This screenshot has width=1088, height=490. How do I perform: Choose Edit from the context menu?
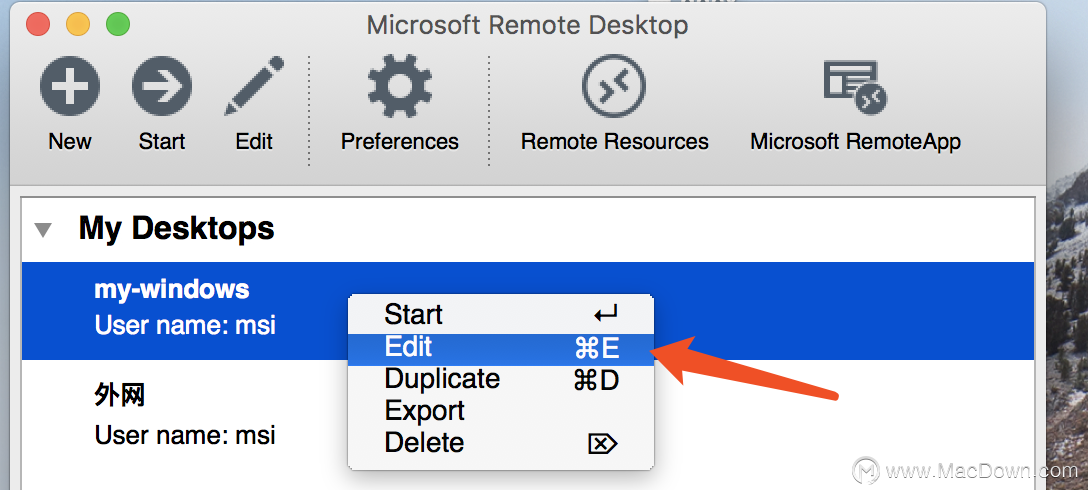(x=500, y=347)
